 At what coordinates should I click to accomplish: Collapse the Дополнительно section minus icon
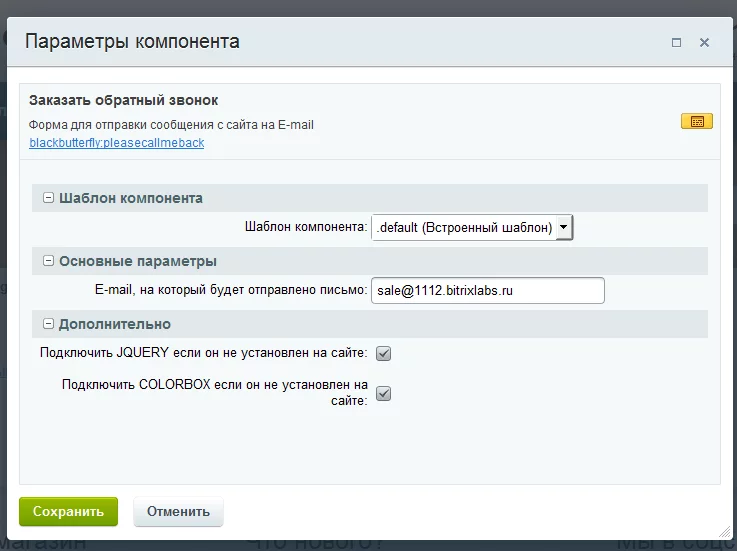pyautogui.click(x=48, y=323)
